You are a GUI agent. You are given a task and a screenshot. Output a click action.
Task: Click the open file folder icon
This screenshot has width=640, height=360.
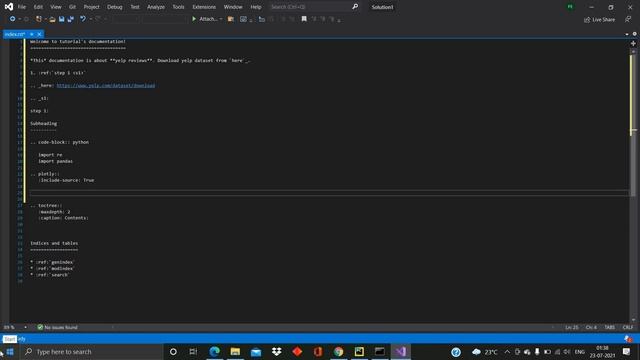click(x=52, y=19)
